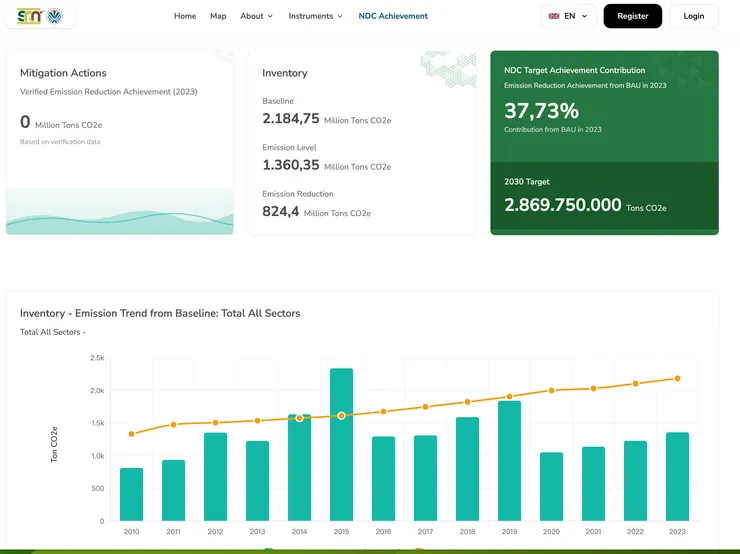Screen dimensions: 740x554
Task: Select the tallest bar for 2015
Action: 342,445
